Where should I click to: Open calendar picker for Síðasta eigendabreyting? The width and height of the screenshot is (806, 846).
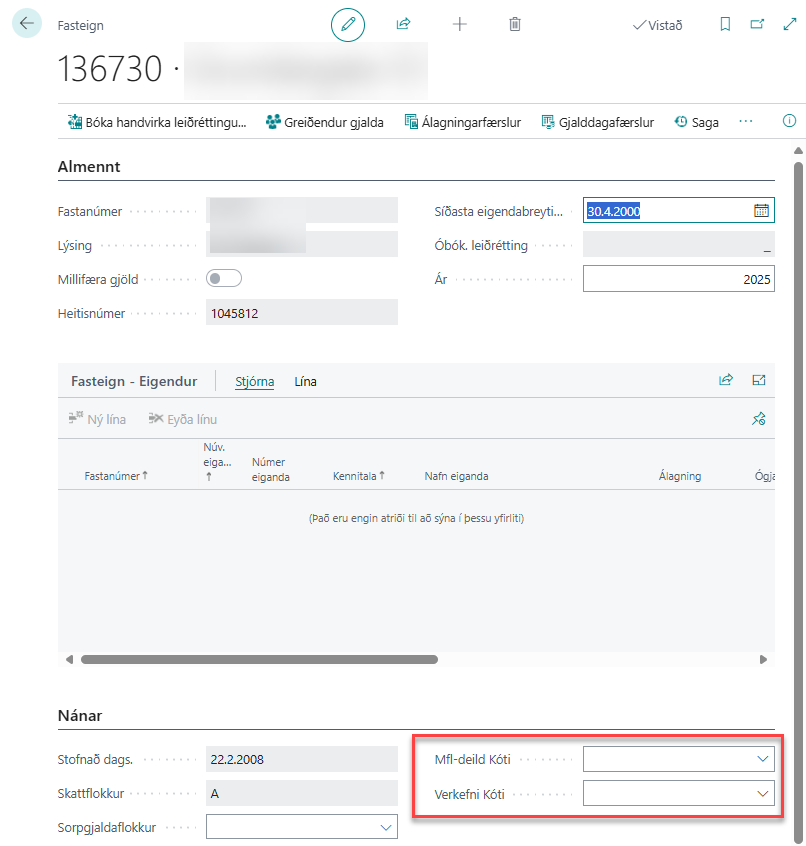tap(761, 210)
